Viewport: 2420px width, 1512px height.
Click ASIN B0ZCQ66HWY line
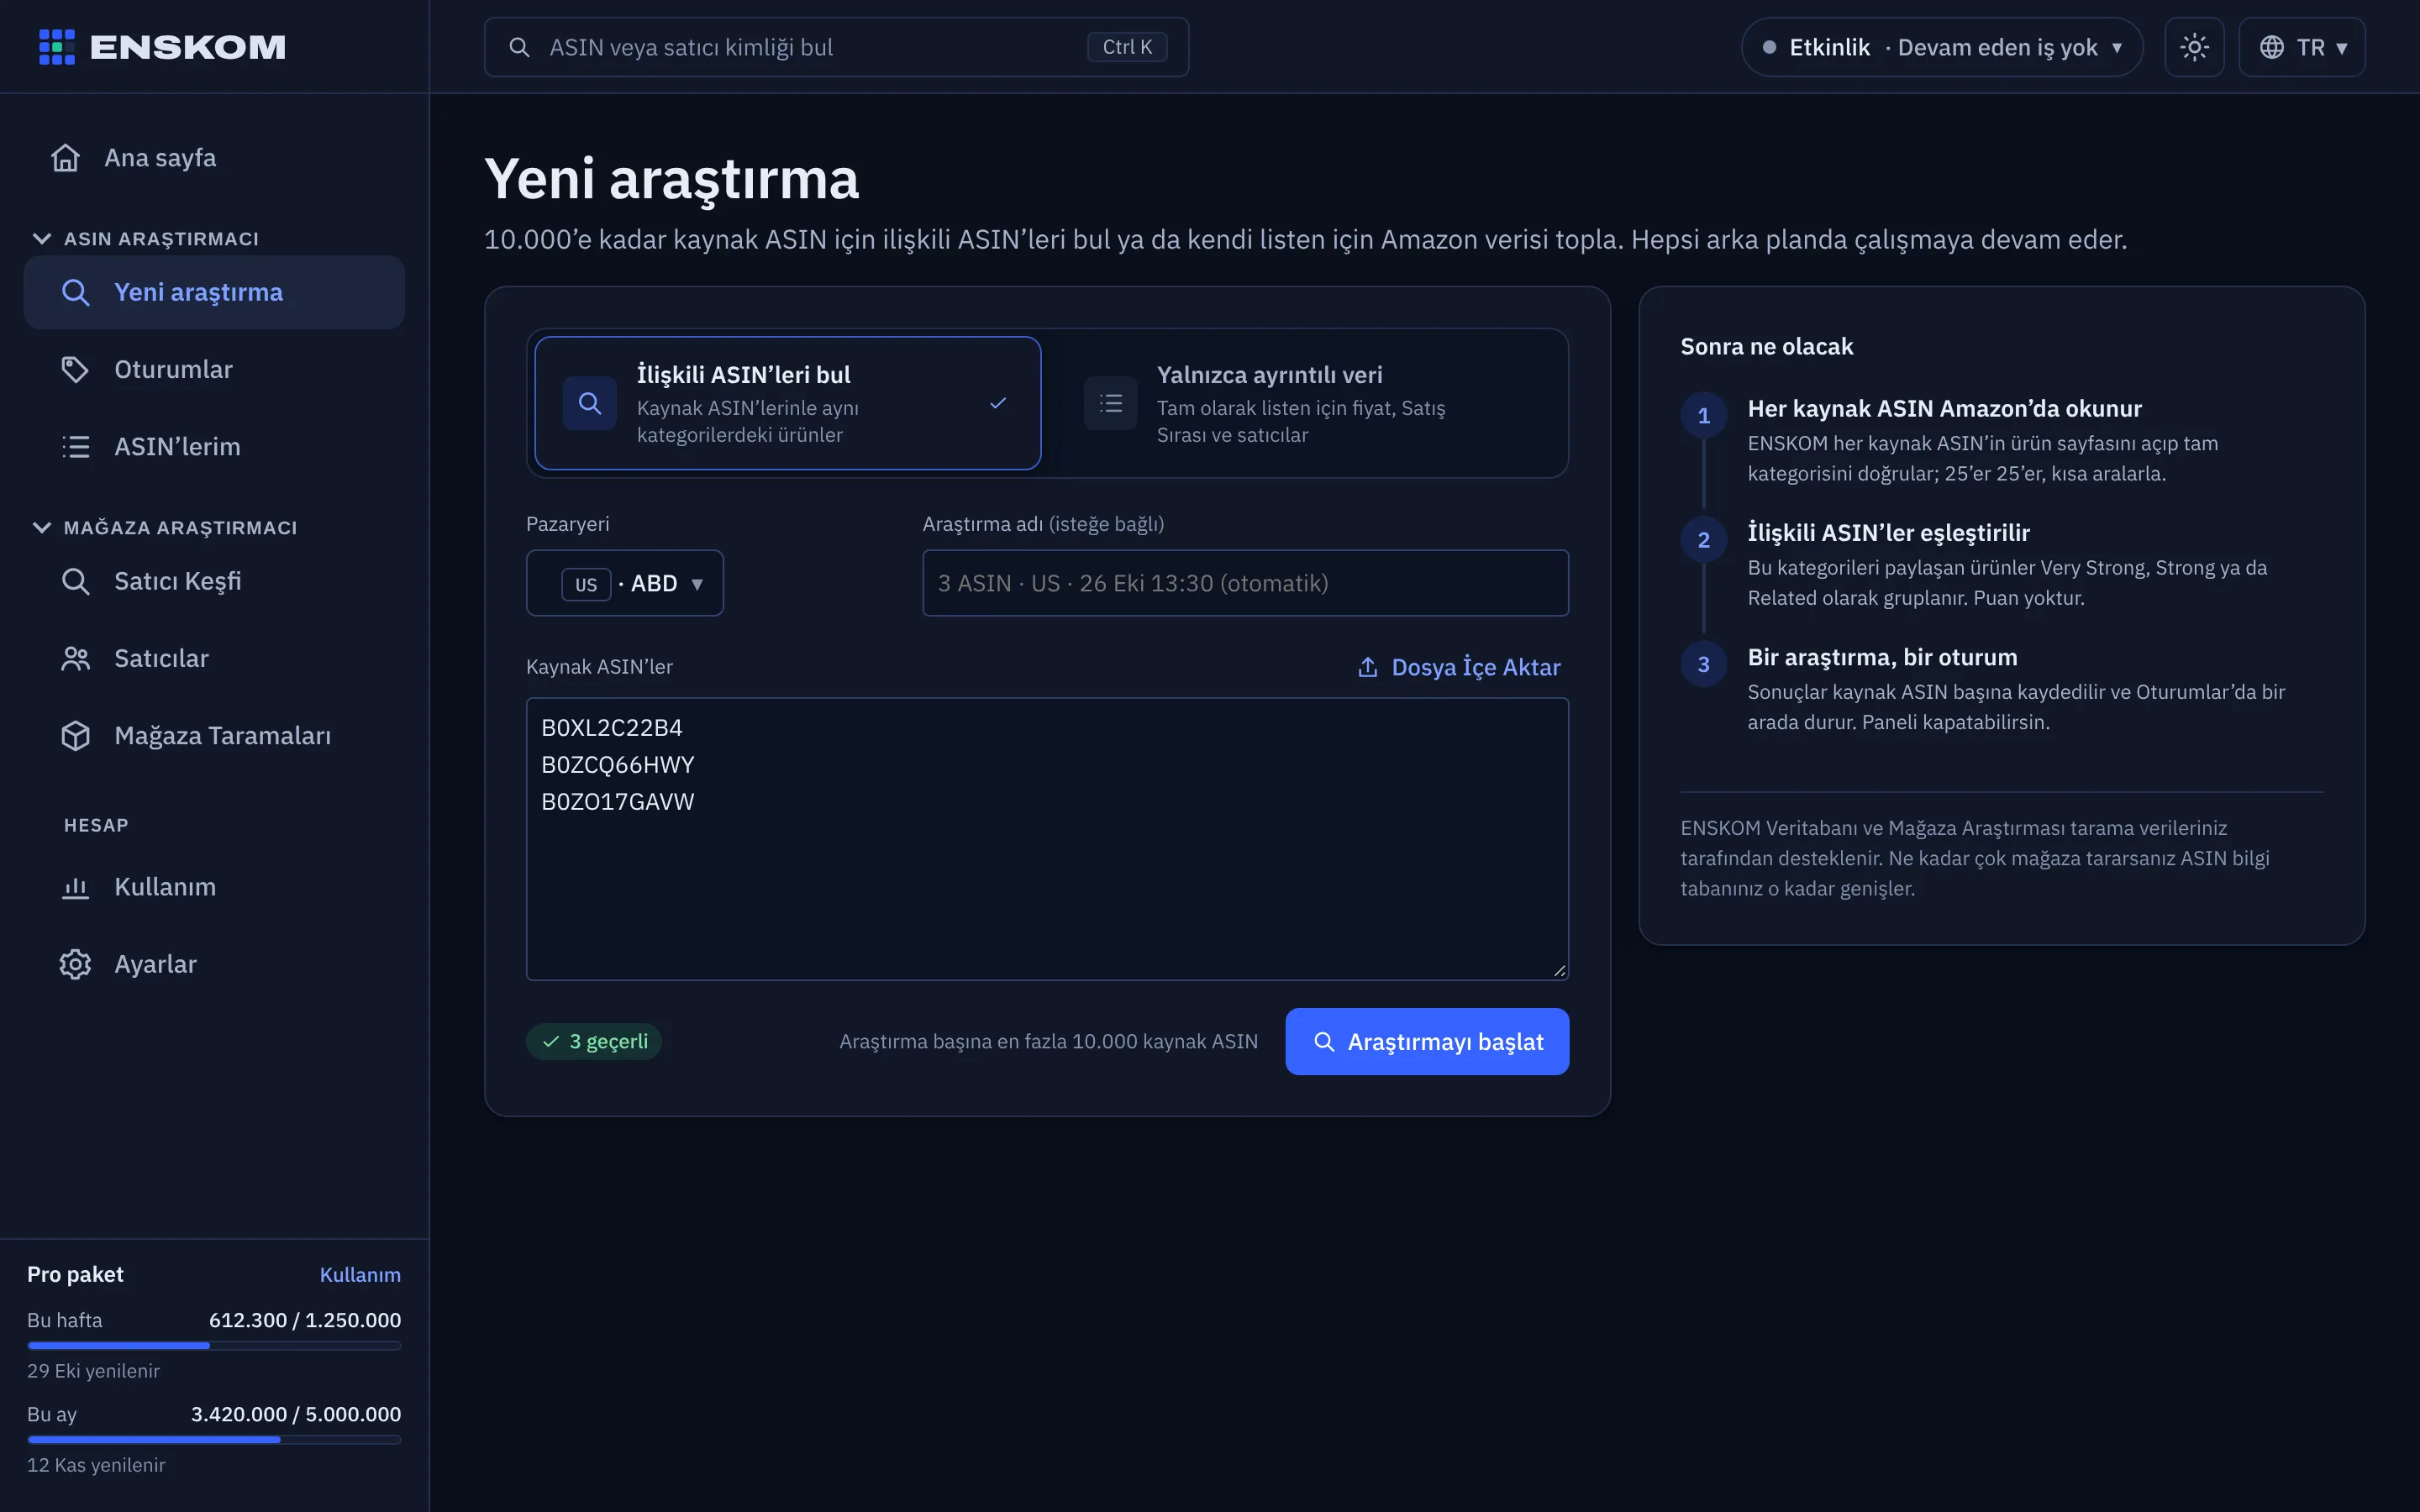pos(618,765)
